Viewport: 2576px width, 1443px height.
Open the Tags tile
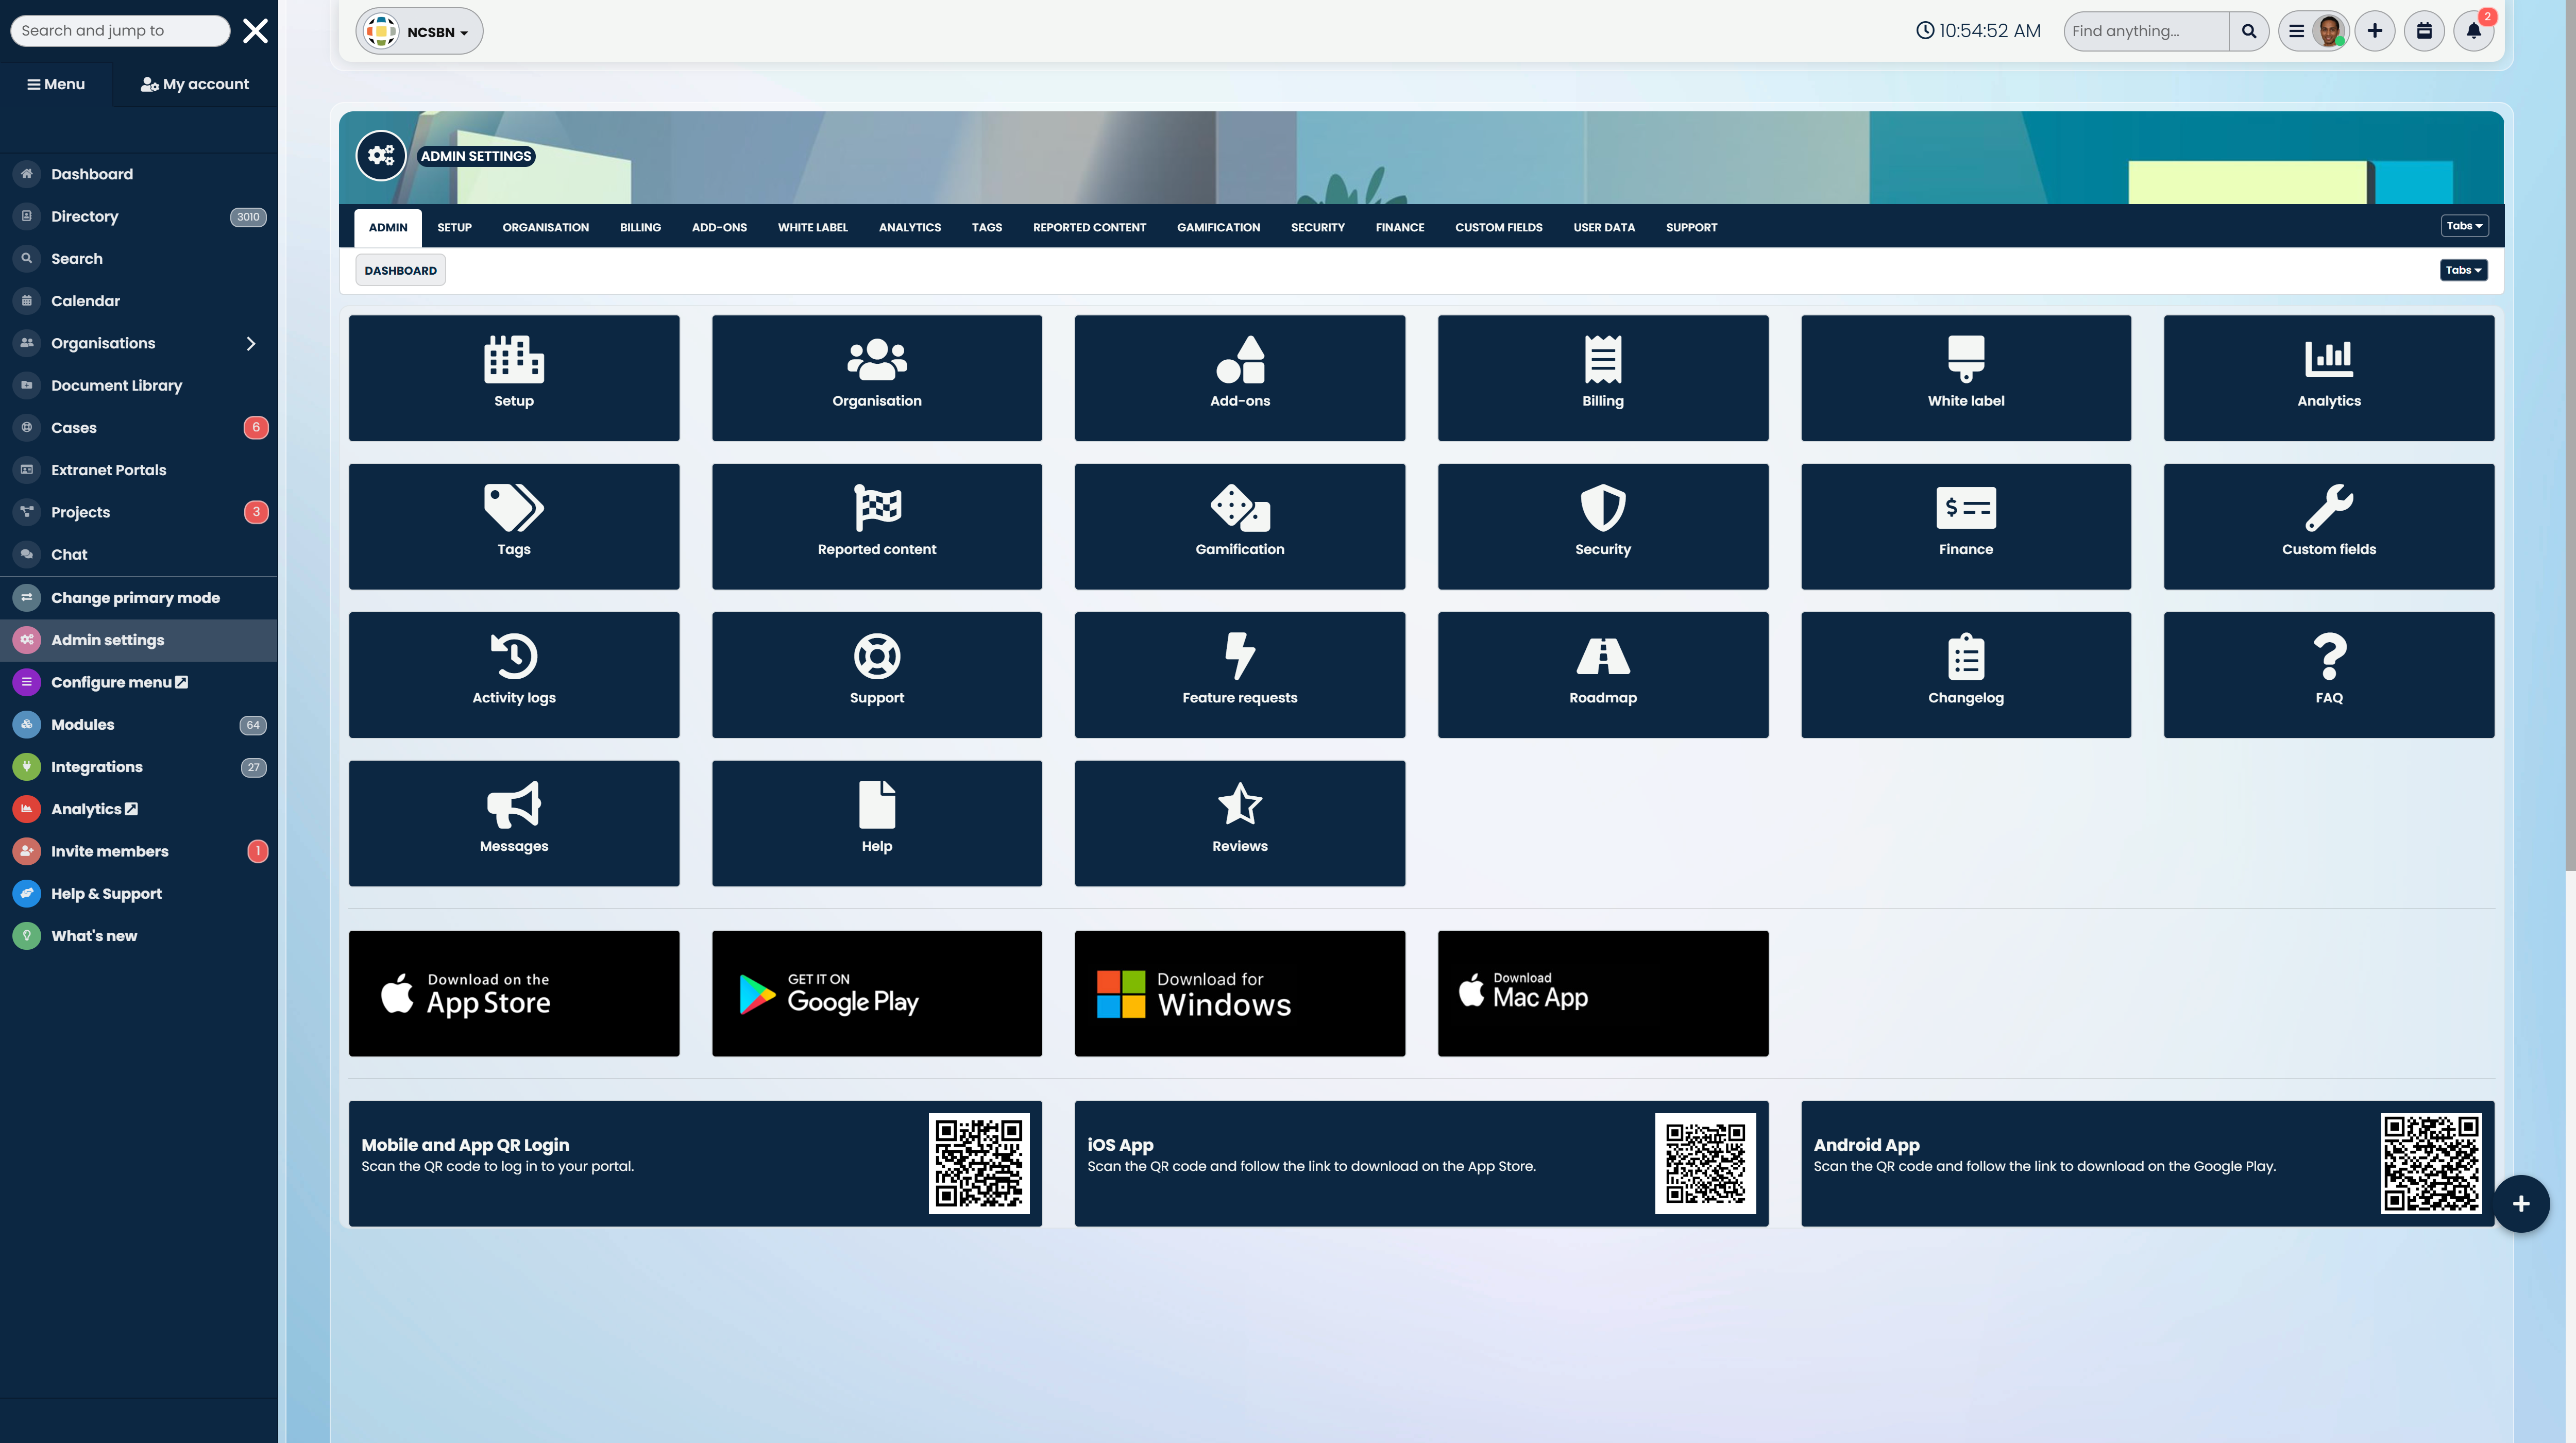tap(514, 526)
